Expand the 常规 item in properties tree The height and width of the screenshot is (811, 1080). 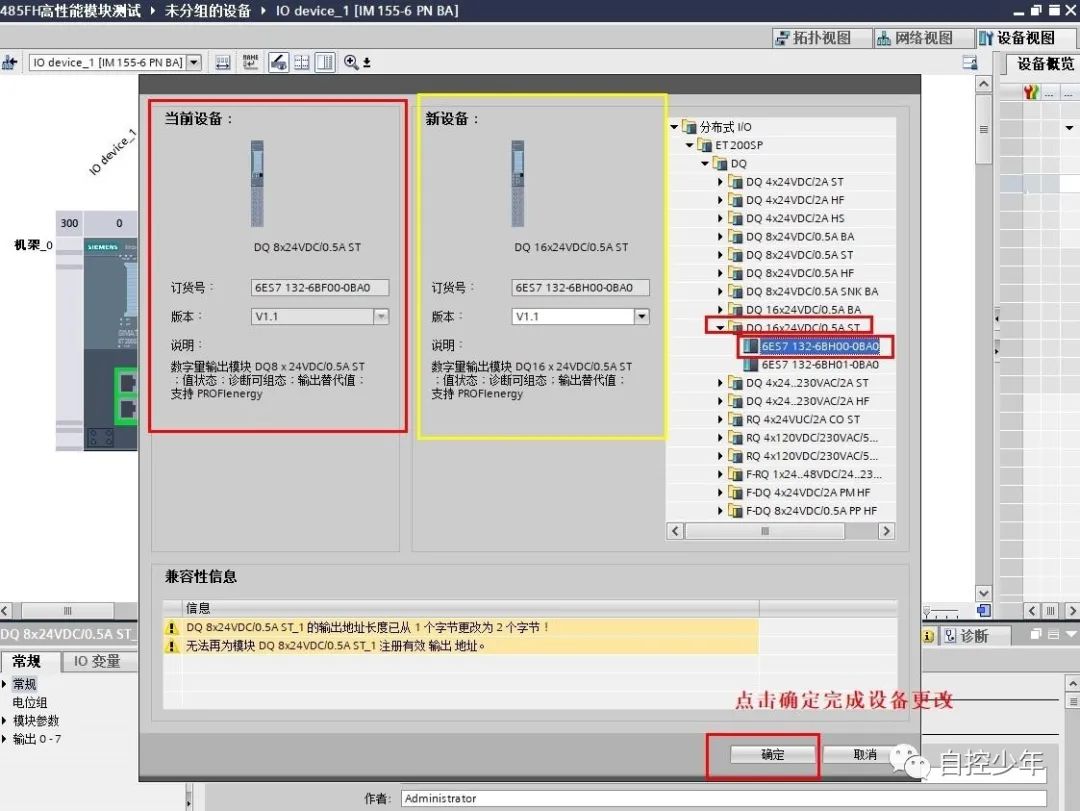point(4,684)
